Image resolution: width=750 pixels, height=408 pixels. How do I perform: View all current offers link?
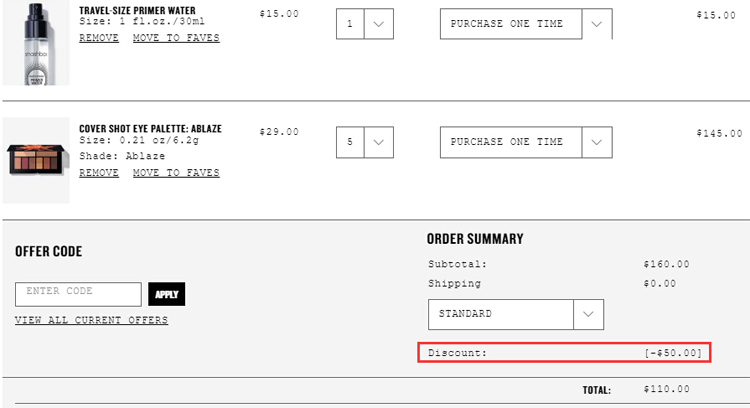click(91, 320)
